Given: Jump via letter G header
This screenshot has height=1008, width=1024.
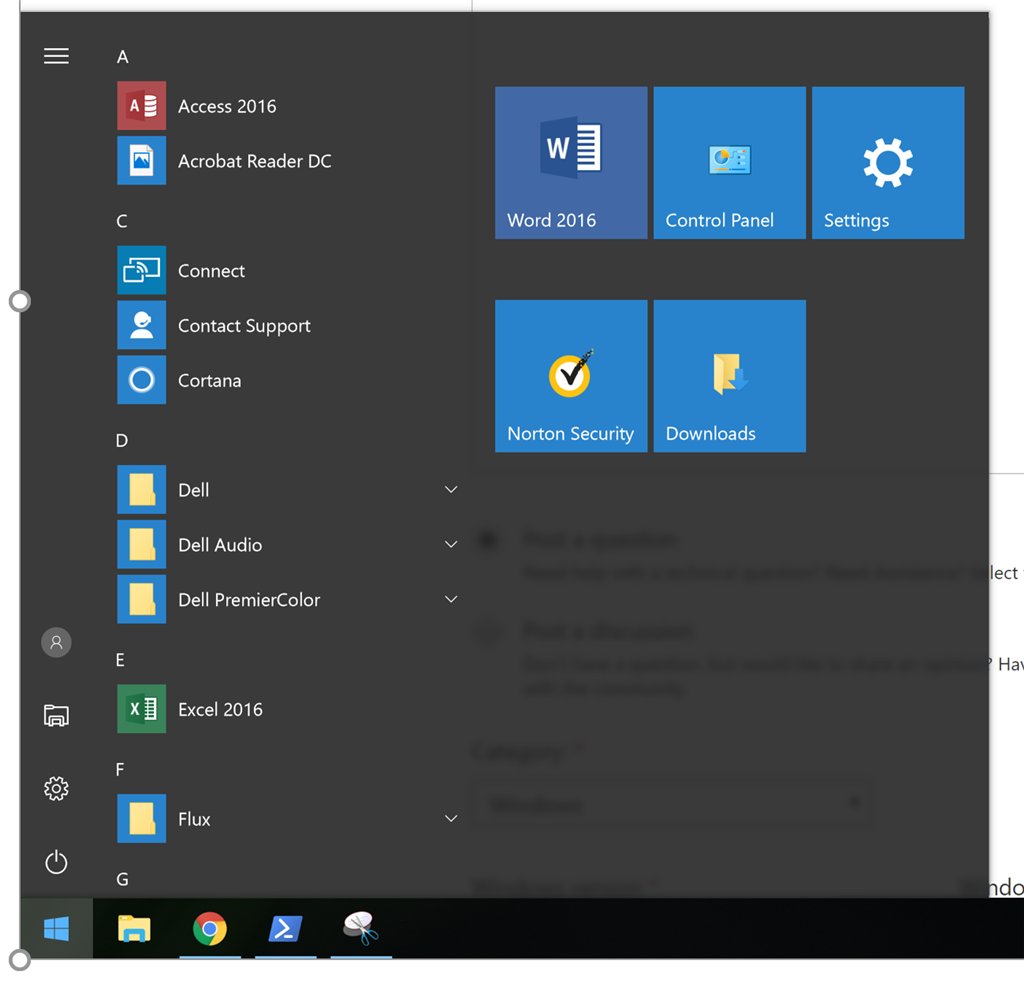Looking at the screenshot, I should click(122, 879).
